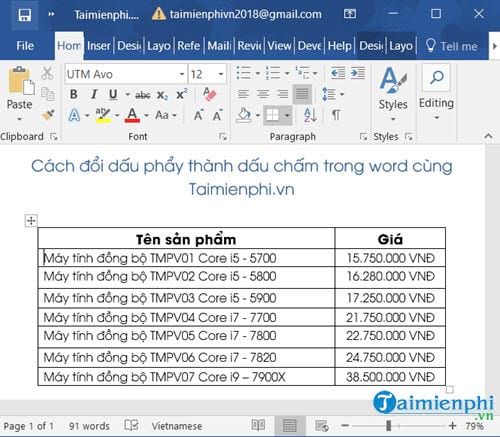The width and height of the screenshot is (500, 437).
Task: Switch to Read Mode view
Action: pos(258,425)
